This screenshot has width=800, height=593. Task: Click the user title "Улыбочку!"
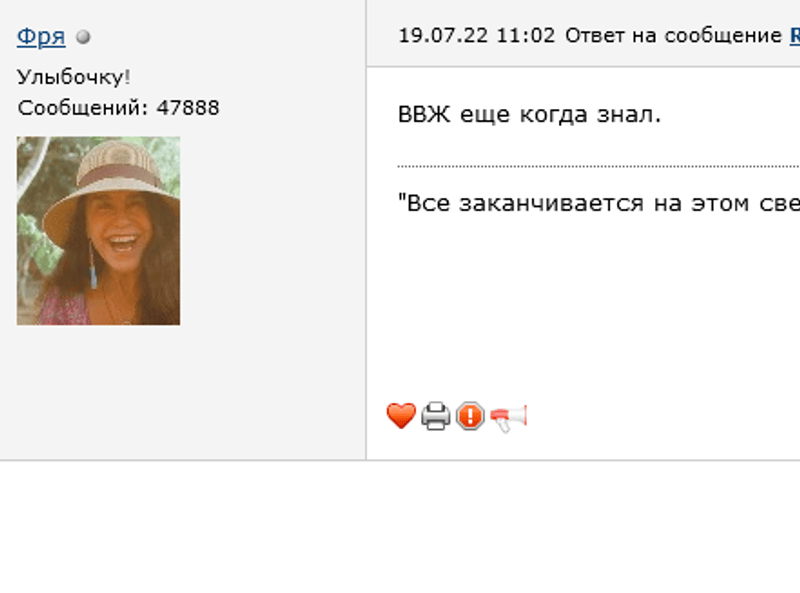click(73, 78)
